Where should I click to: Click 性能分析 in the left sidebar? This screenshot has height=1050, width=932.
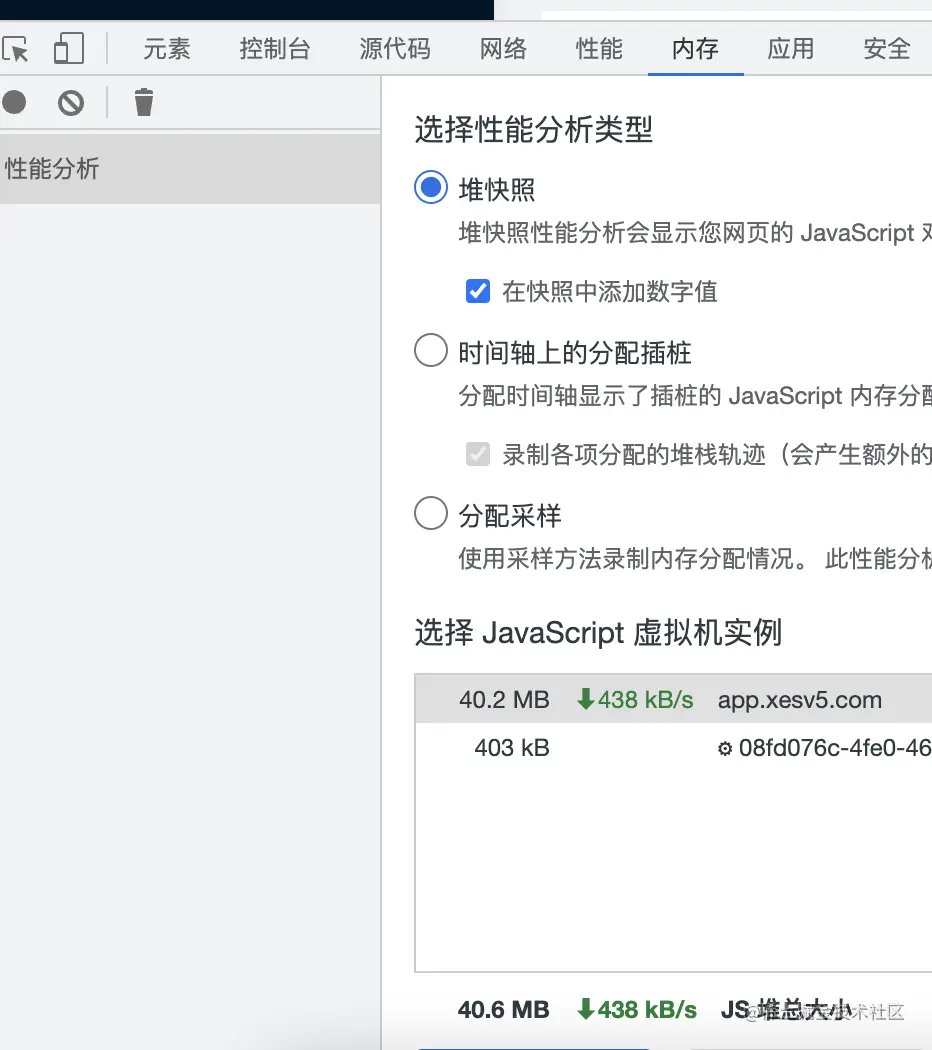51,169
